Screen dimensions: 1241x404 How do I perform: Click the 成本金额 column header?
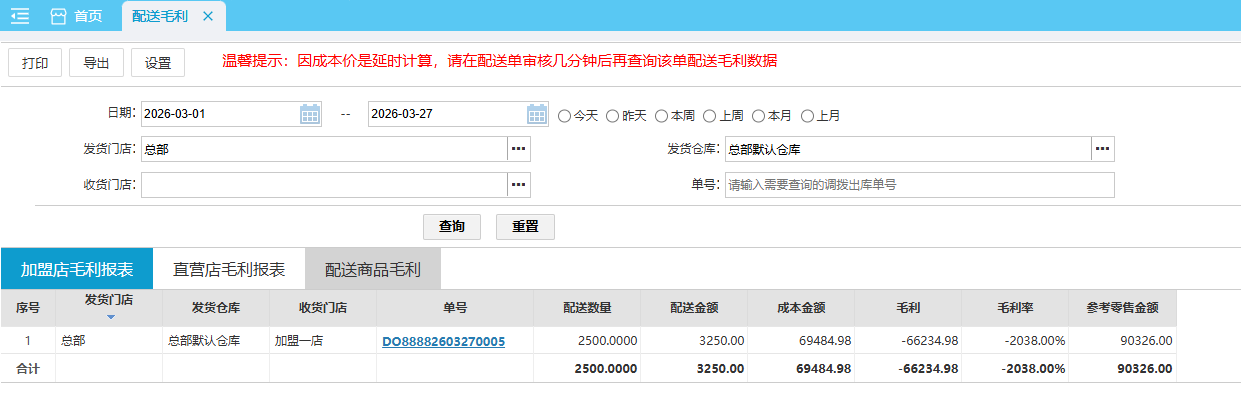802,307
